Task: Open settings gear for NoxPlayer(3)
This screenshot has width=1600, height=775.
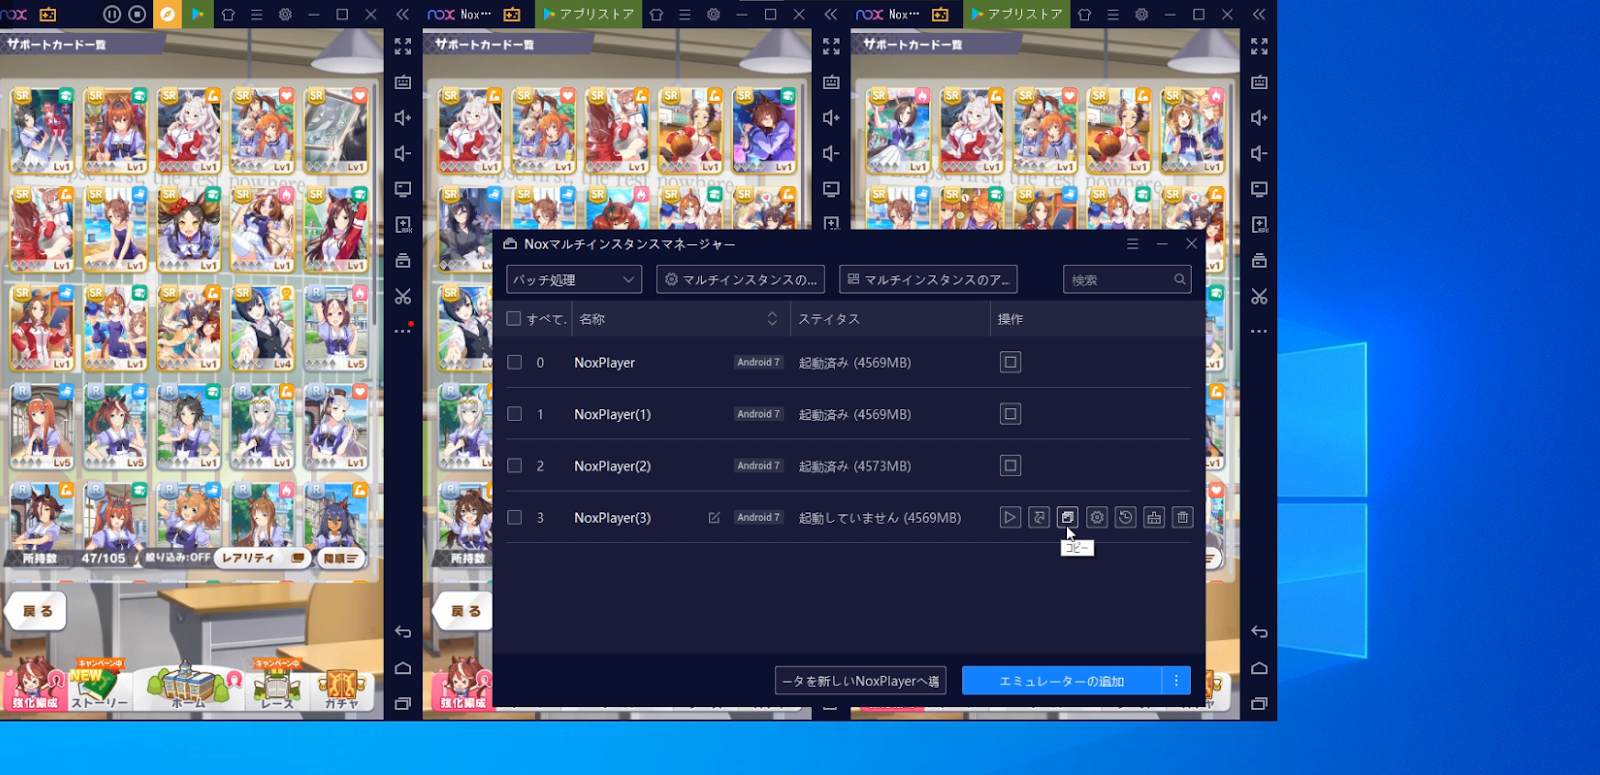Action: (x=1097, y=517)
